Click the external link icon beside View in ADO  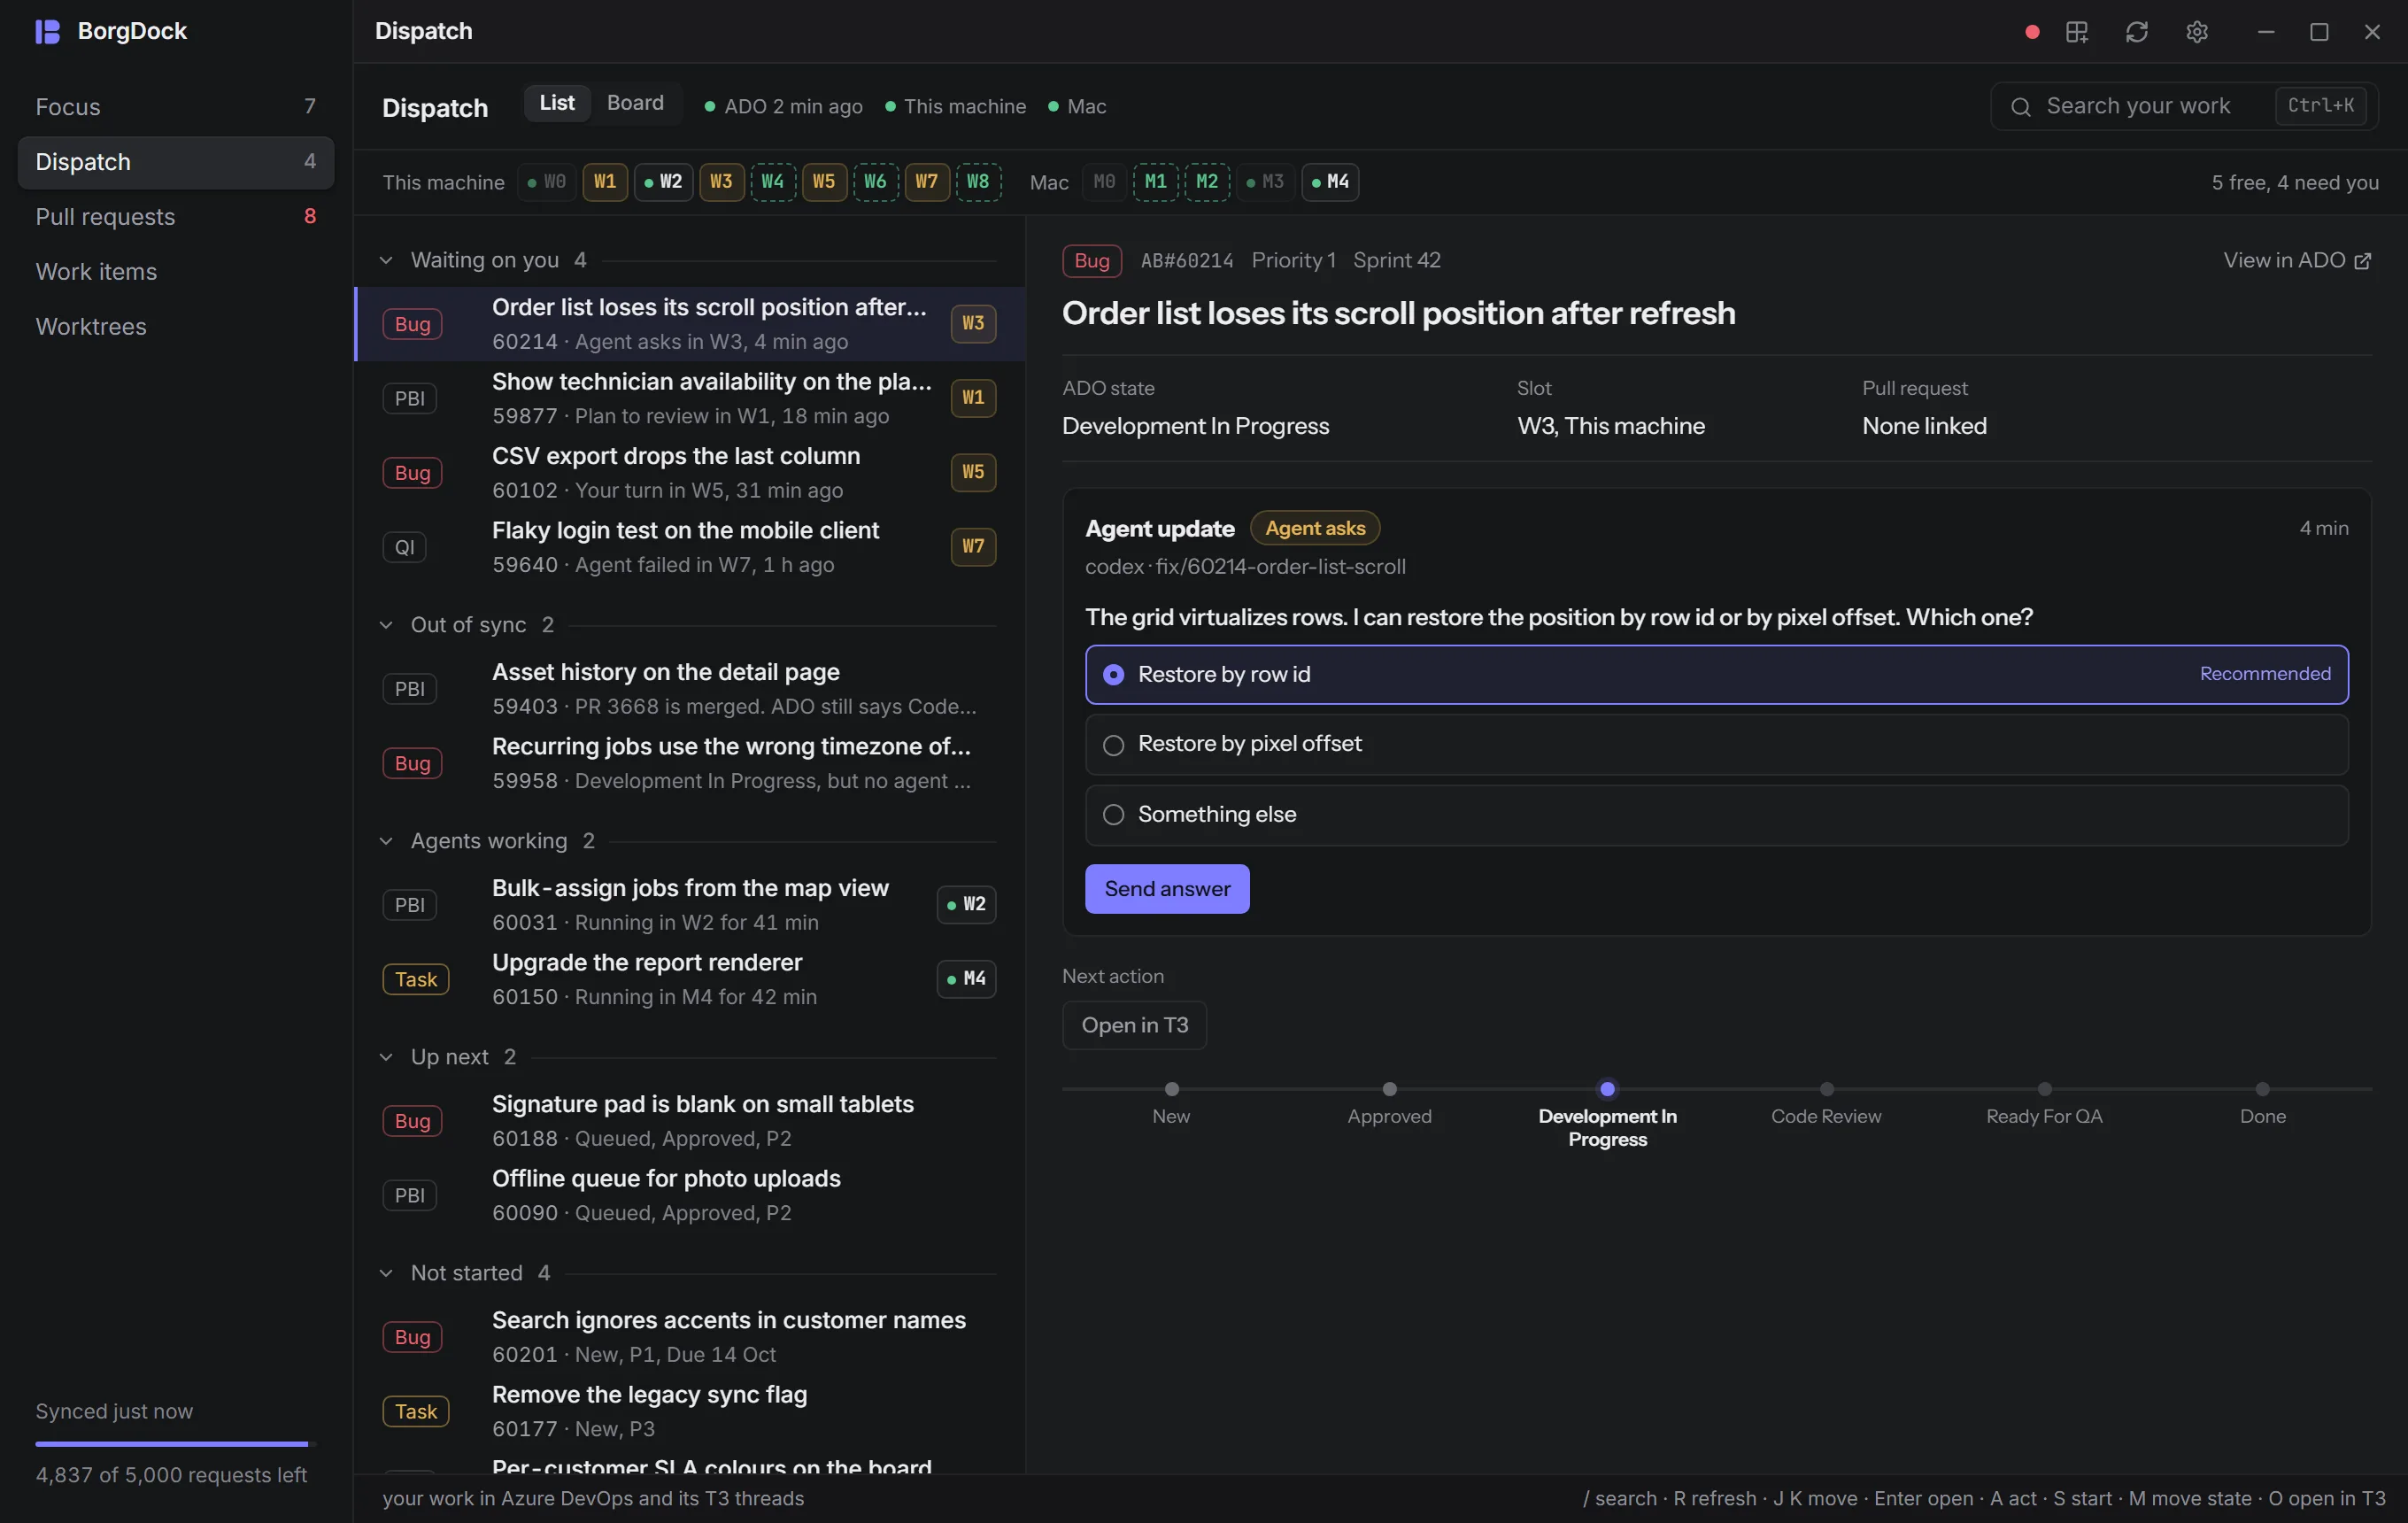click(x=2362, y=261)
